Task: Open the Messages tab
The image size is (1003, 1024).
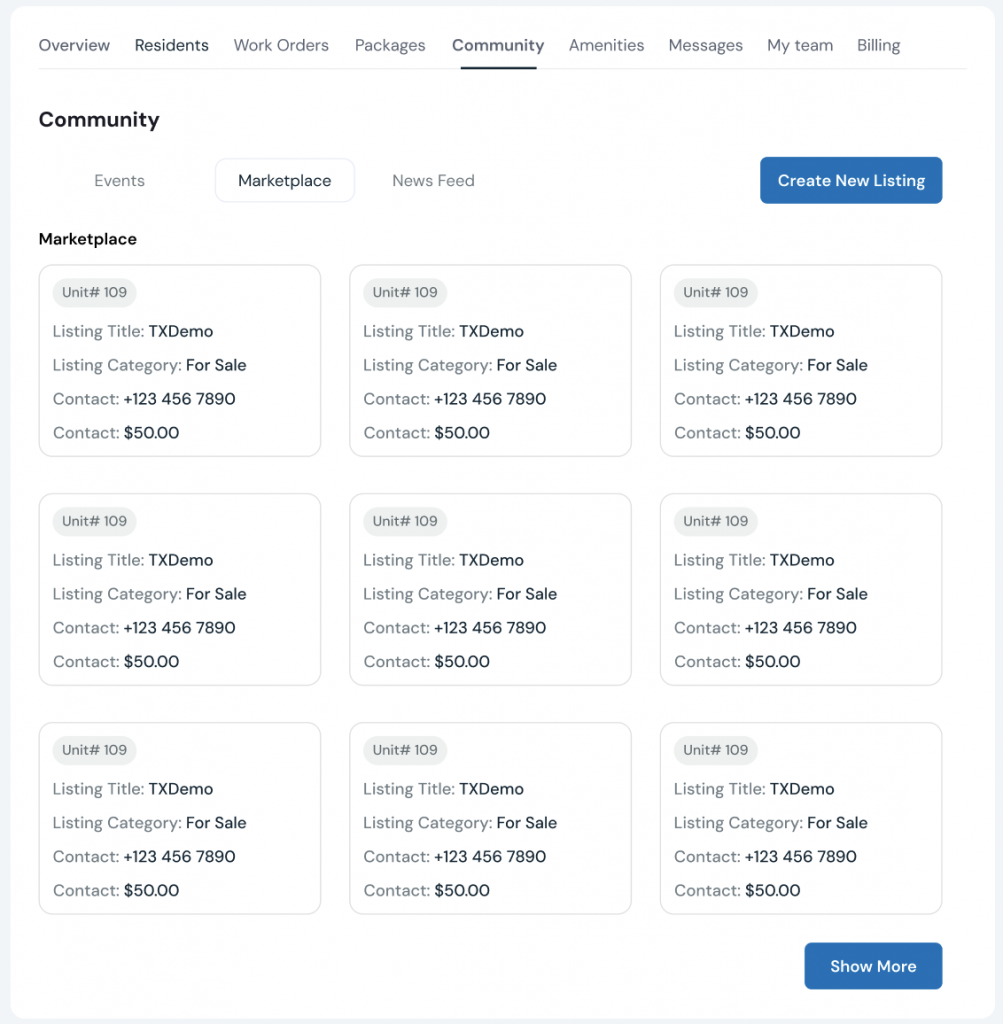Action: point(705,45)
